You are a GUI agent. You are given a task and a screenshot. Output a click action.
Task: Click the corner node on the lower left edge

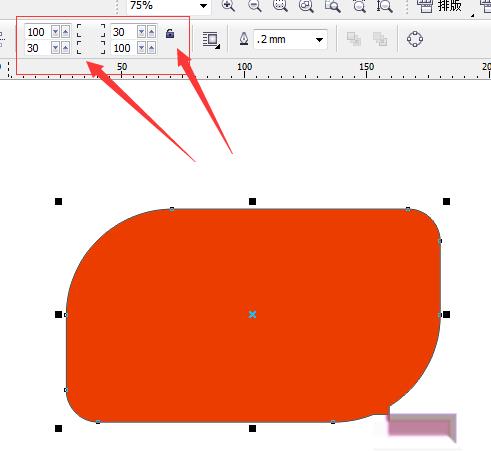[66, 390]
